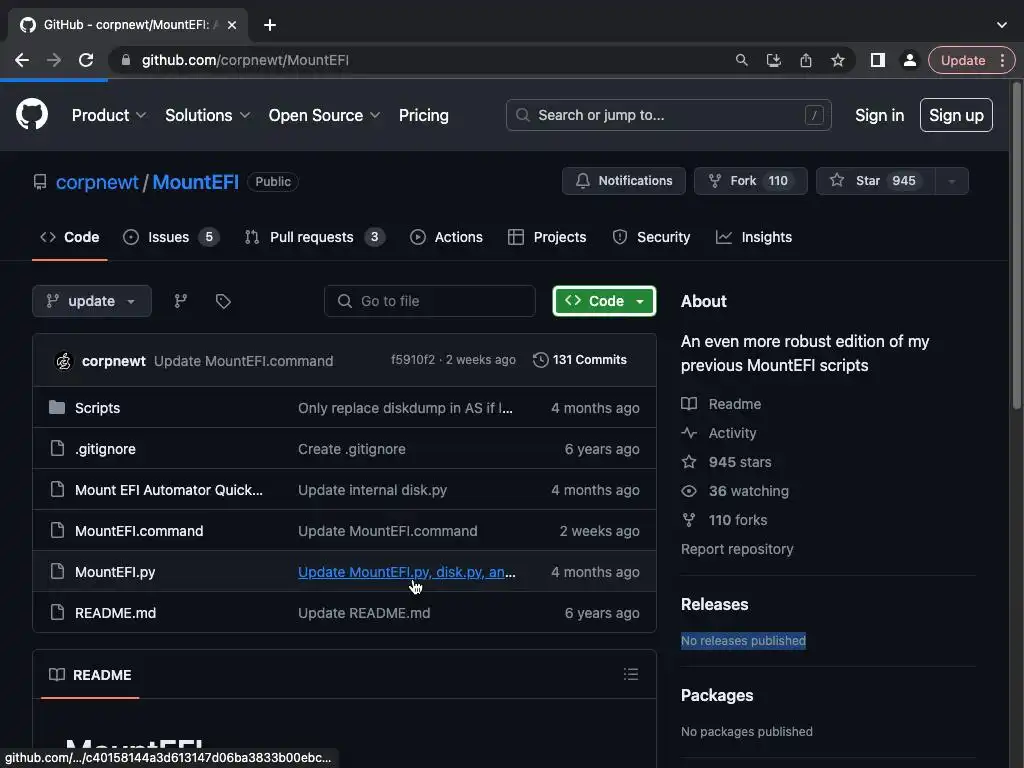Open the MountEFI repository name link
The image size is (1024, 768).
pos(195,182)
